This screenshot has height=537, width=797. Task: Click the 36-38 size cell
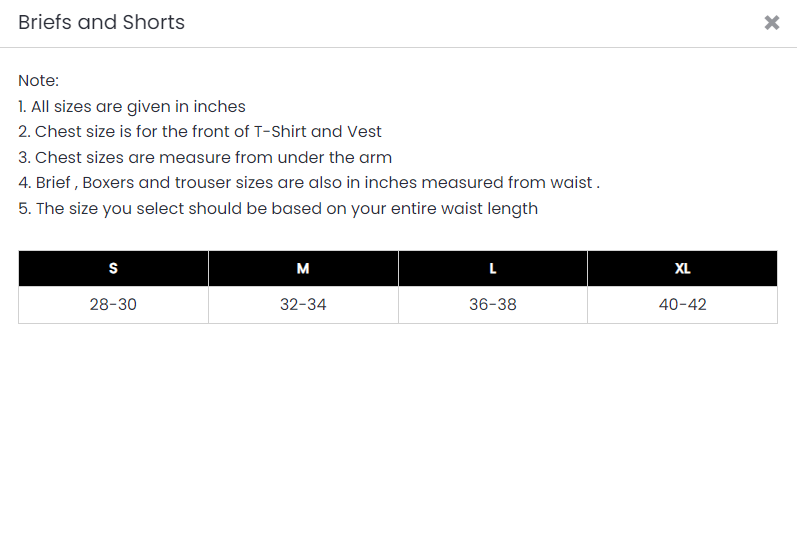(x=492, y=305)
